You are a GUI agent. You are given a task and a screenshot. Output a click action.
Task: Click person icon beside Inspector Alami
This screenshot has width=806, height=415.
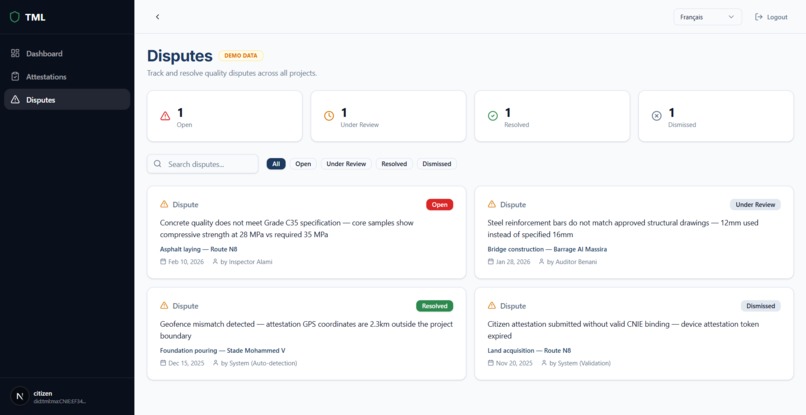tap(215, 262)
